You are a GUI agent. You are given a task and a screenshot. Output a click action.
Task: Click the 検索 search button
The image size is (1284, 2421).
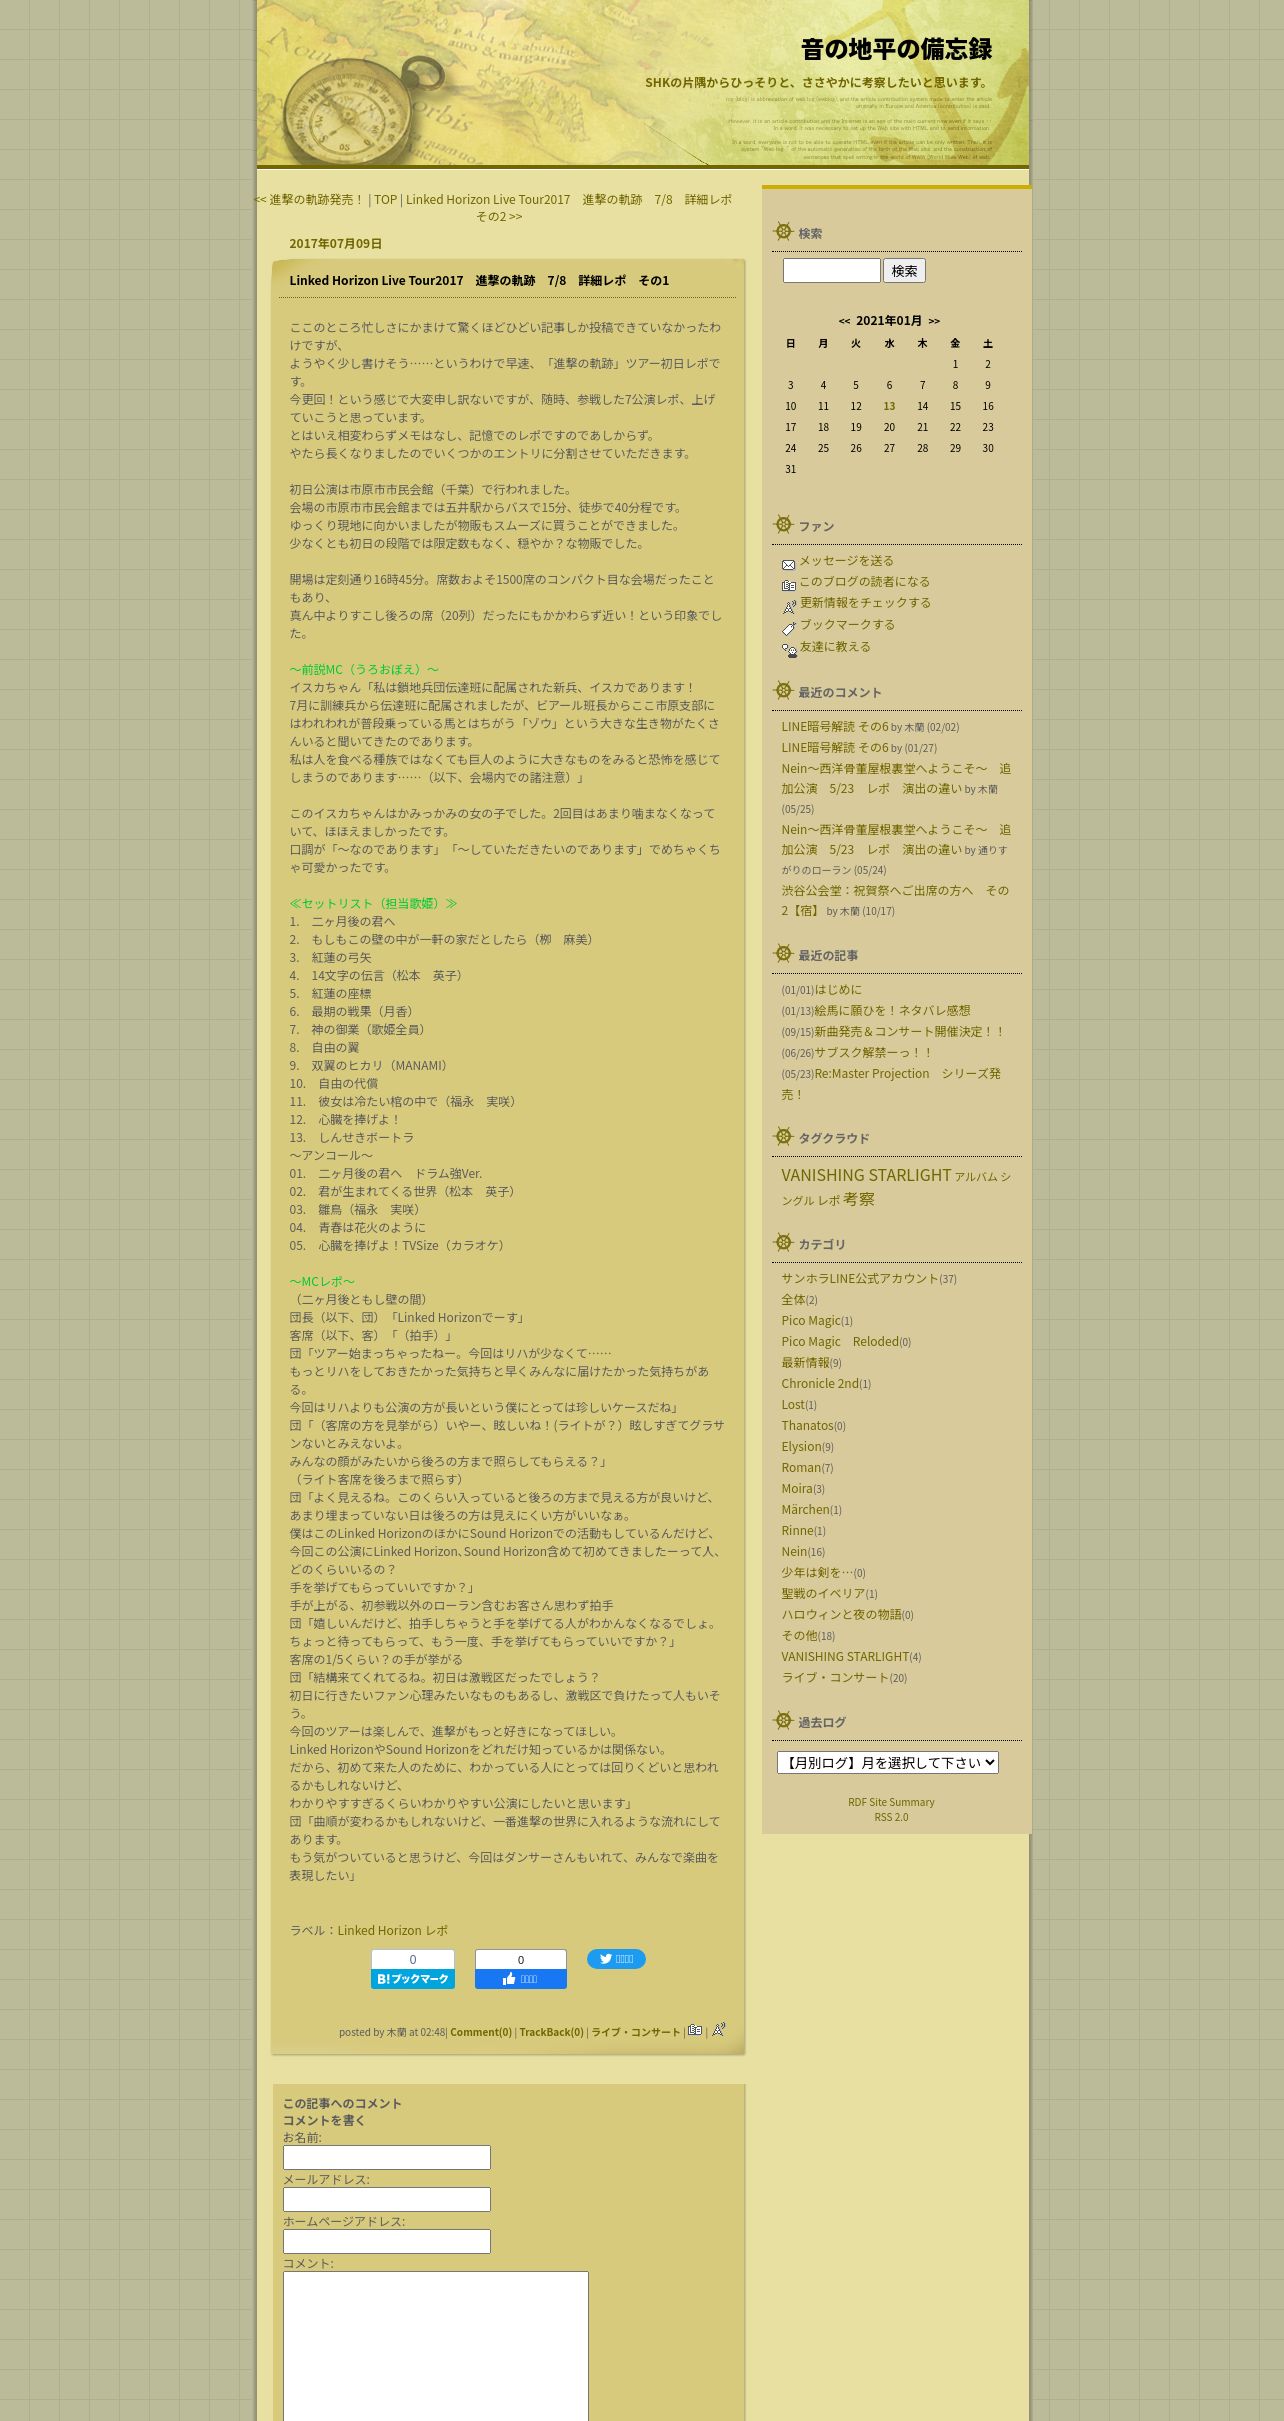coord(904,271)
